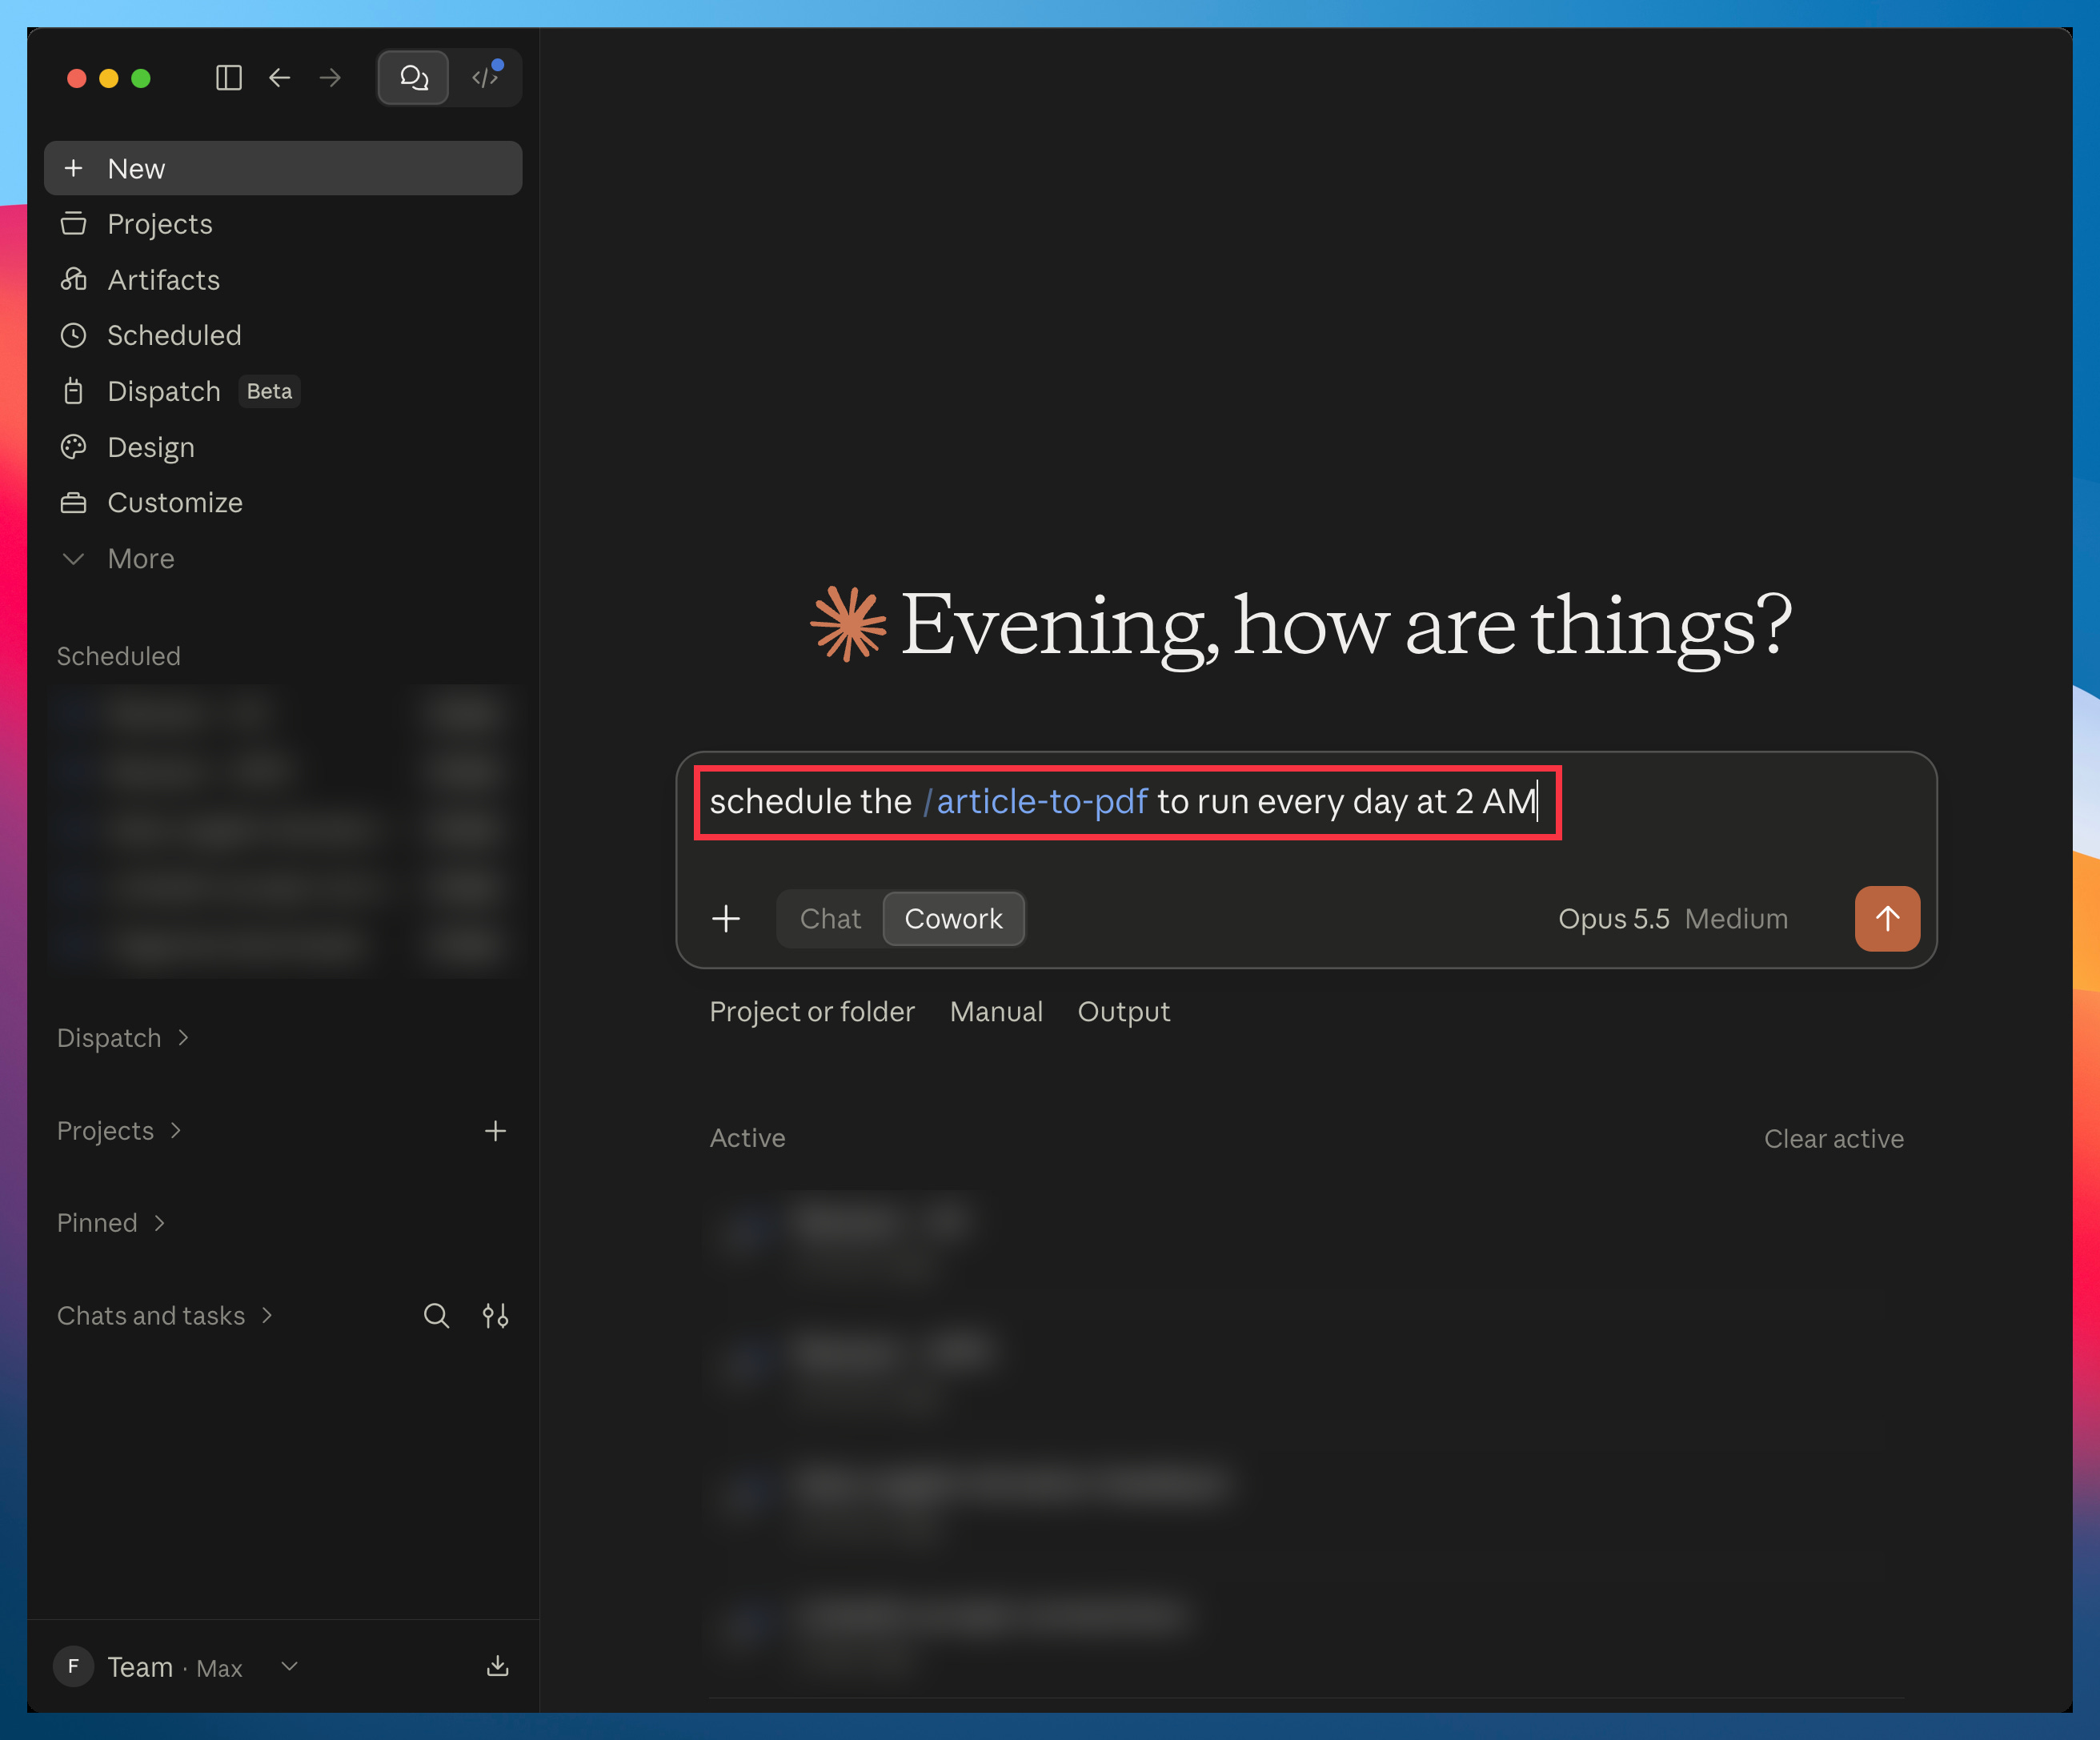The width and height of the screenshot is (2100, 1740).
Task: Click Clear active link
Action: click(x=1833, y=1138)
